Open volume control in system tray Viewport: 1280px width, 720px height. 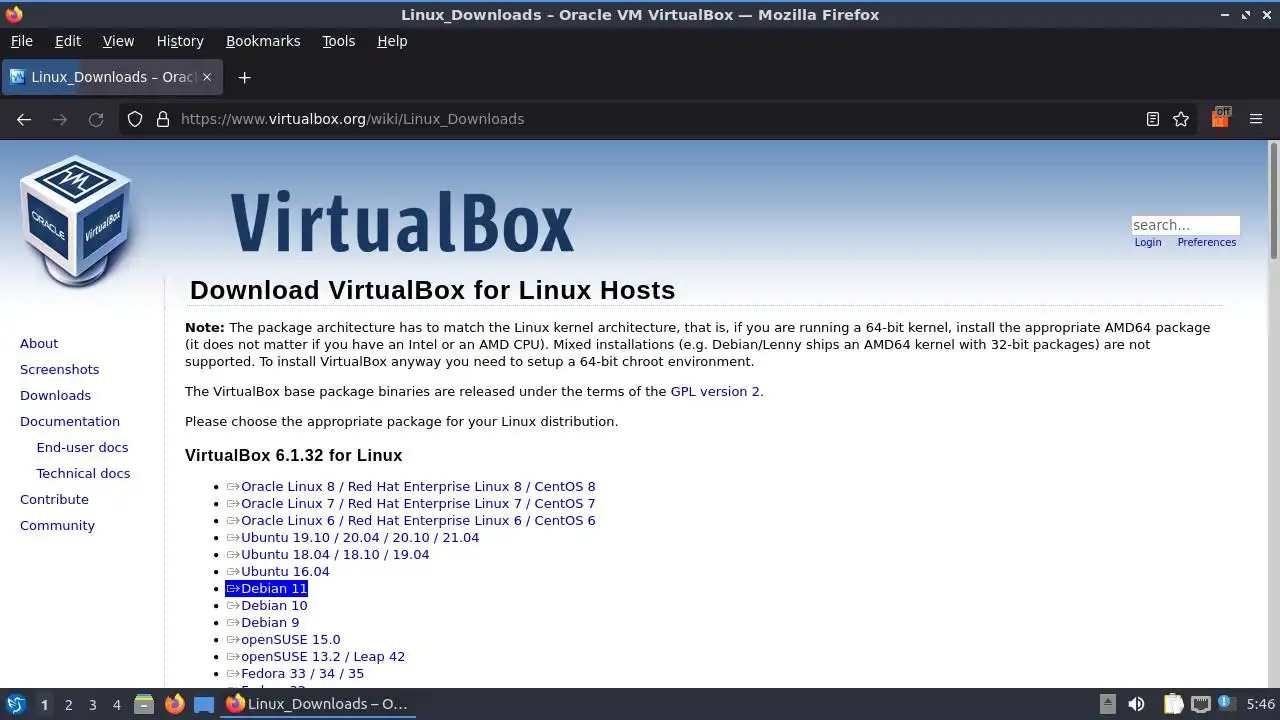coord(1136,704)
